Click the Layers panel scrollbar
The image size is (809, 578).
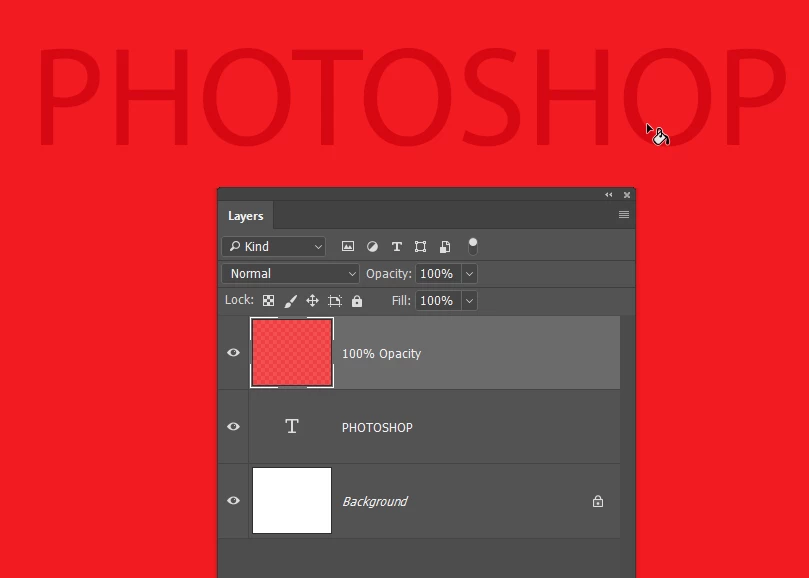[x=627, y=447]
